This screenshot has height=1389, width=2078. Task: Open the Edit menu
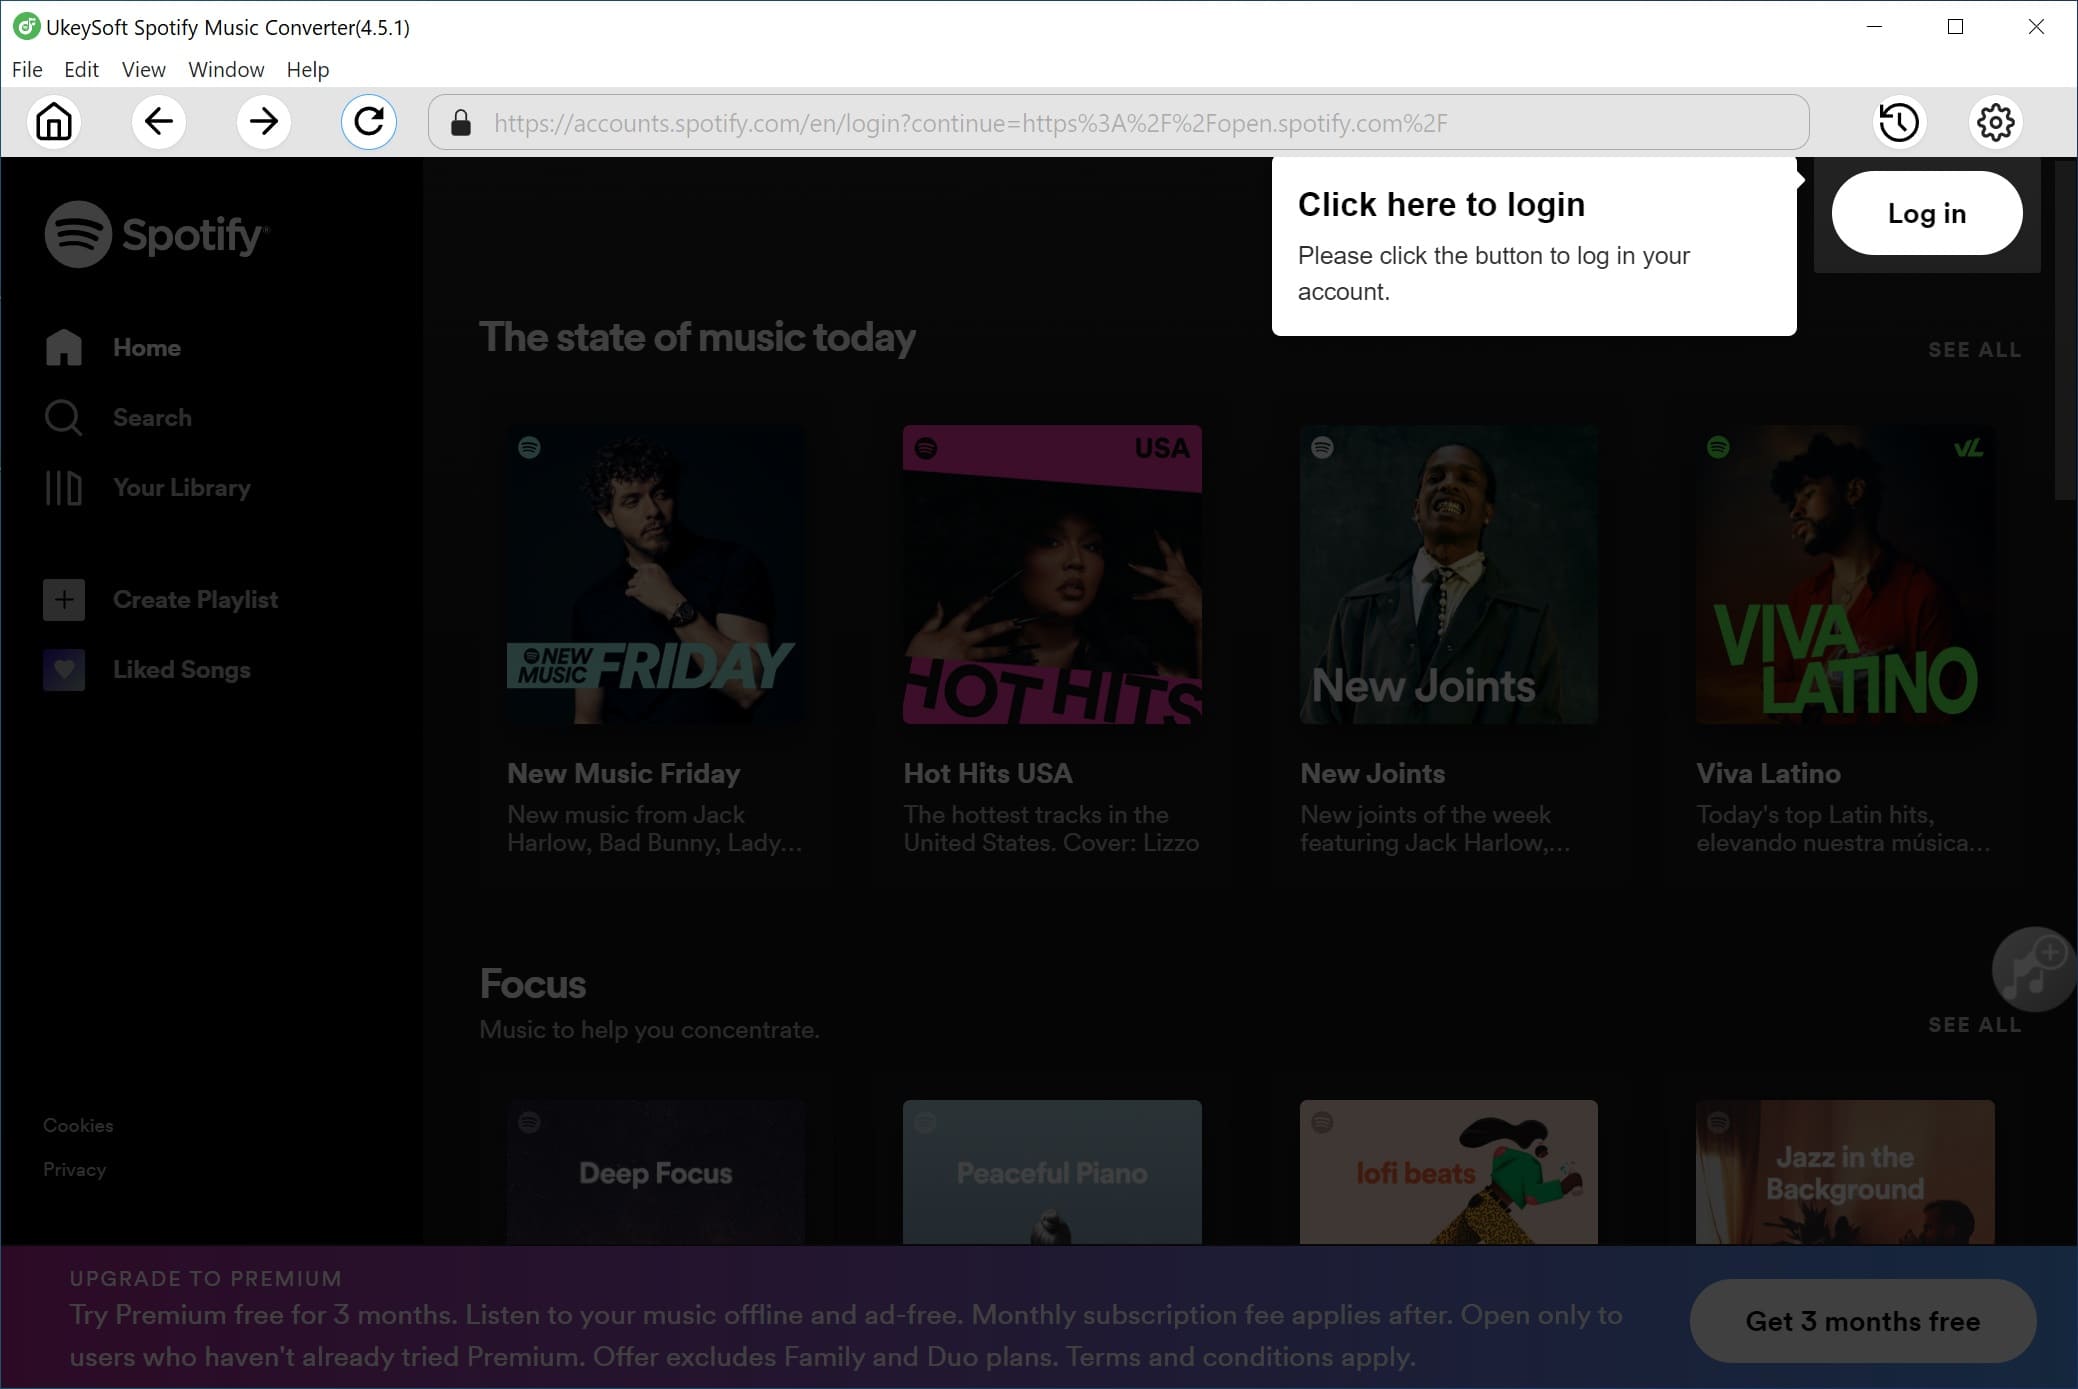click(x=81, y=68)
